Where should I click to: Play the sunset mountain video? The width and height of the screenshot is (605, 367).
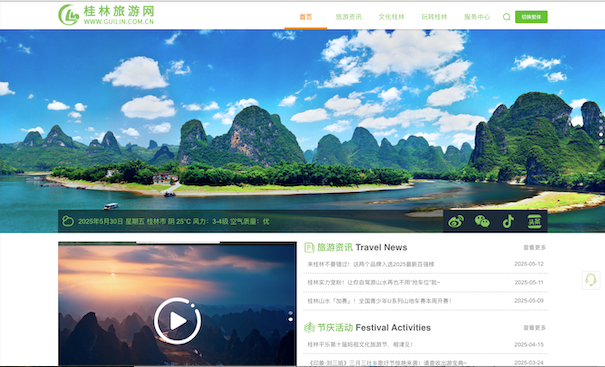click(177, 321)
